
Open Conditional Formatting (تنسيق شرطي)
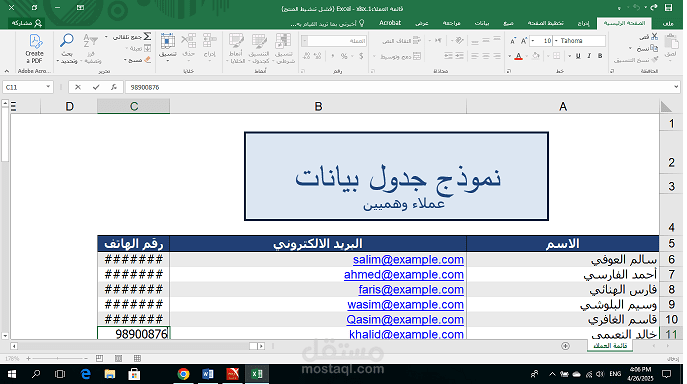click(283, 48)
